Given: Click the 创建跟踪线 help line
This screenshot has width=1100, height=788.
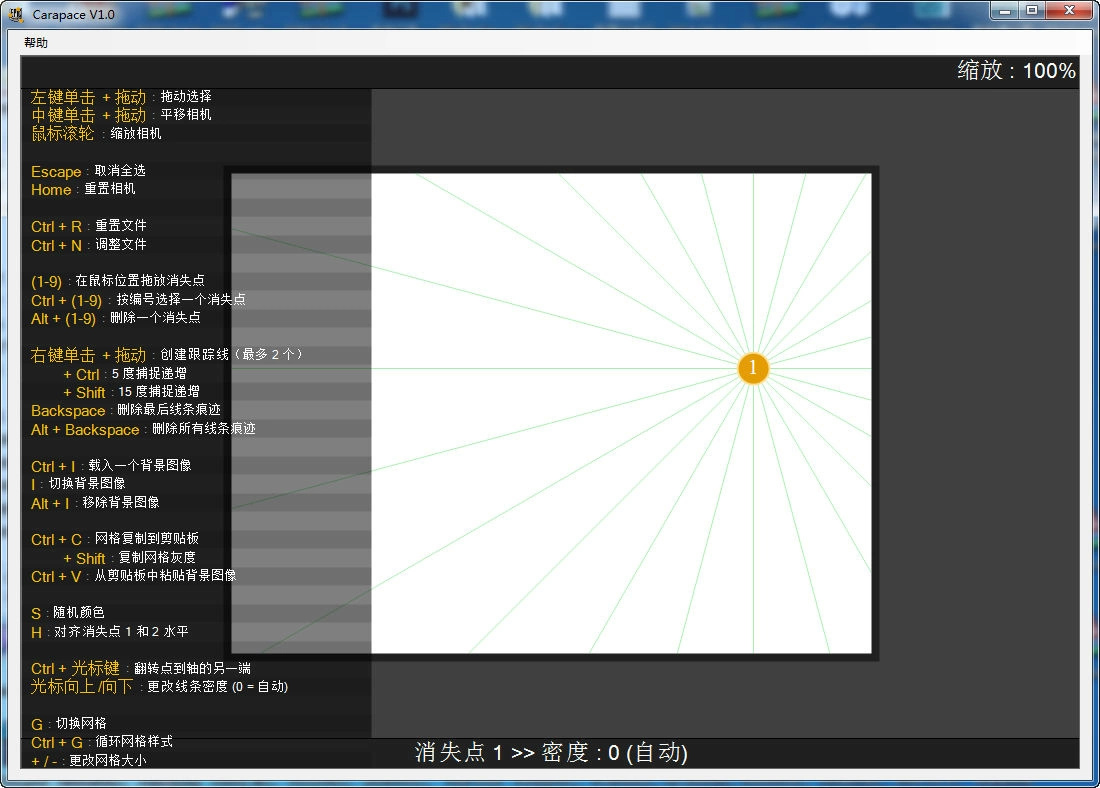Looking at the screenshot, I should [166, 354].
